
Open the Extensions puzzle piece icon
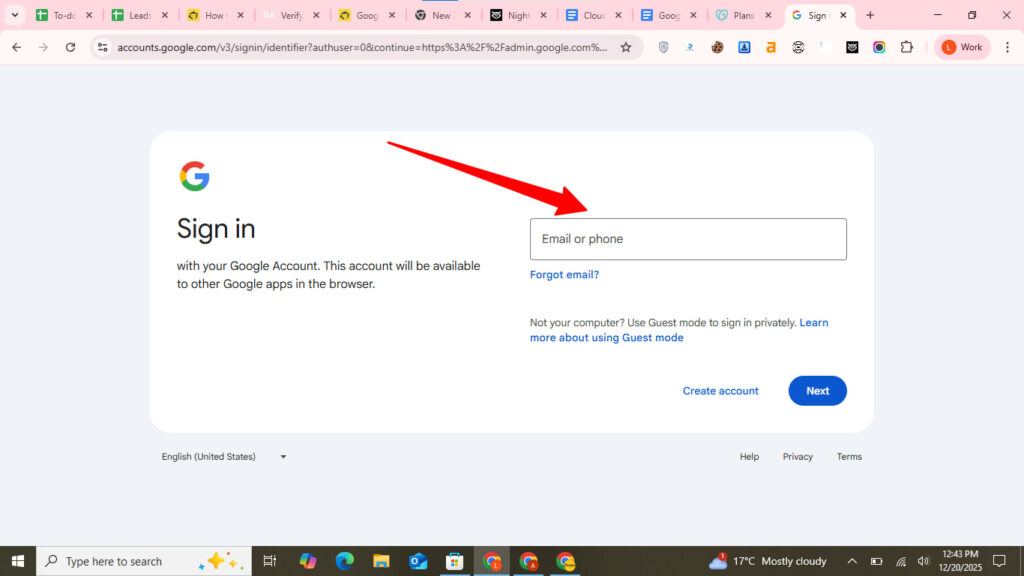(x=906, y=47)
